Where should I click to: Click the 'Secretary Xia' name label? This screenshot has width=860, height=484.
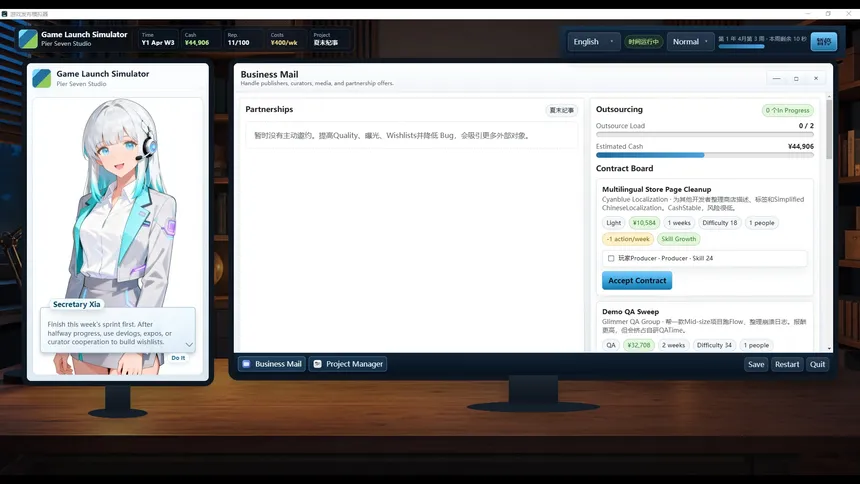[x=77, y=304]
